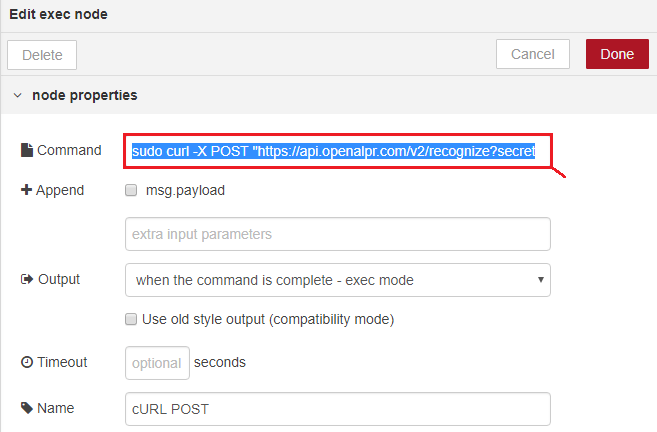The image size is (657, 432).
Task: Click the Append plus icon
Action: pos(27,190)
